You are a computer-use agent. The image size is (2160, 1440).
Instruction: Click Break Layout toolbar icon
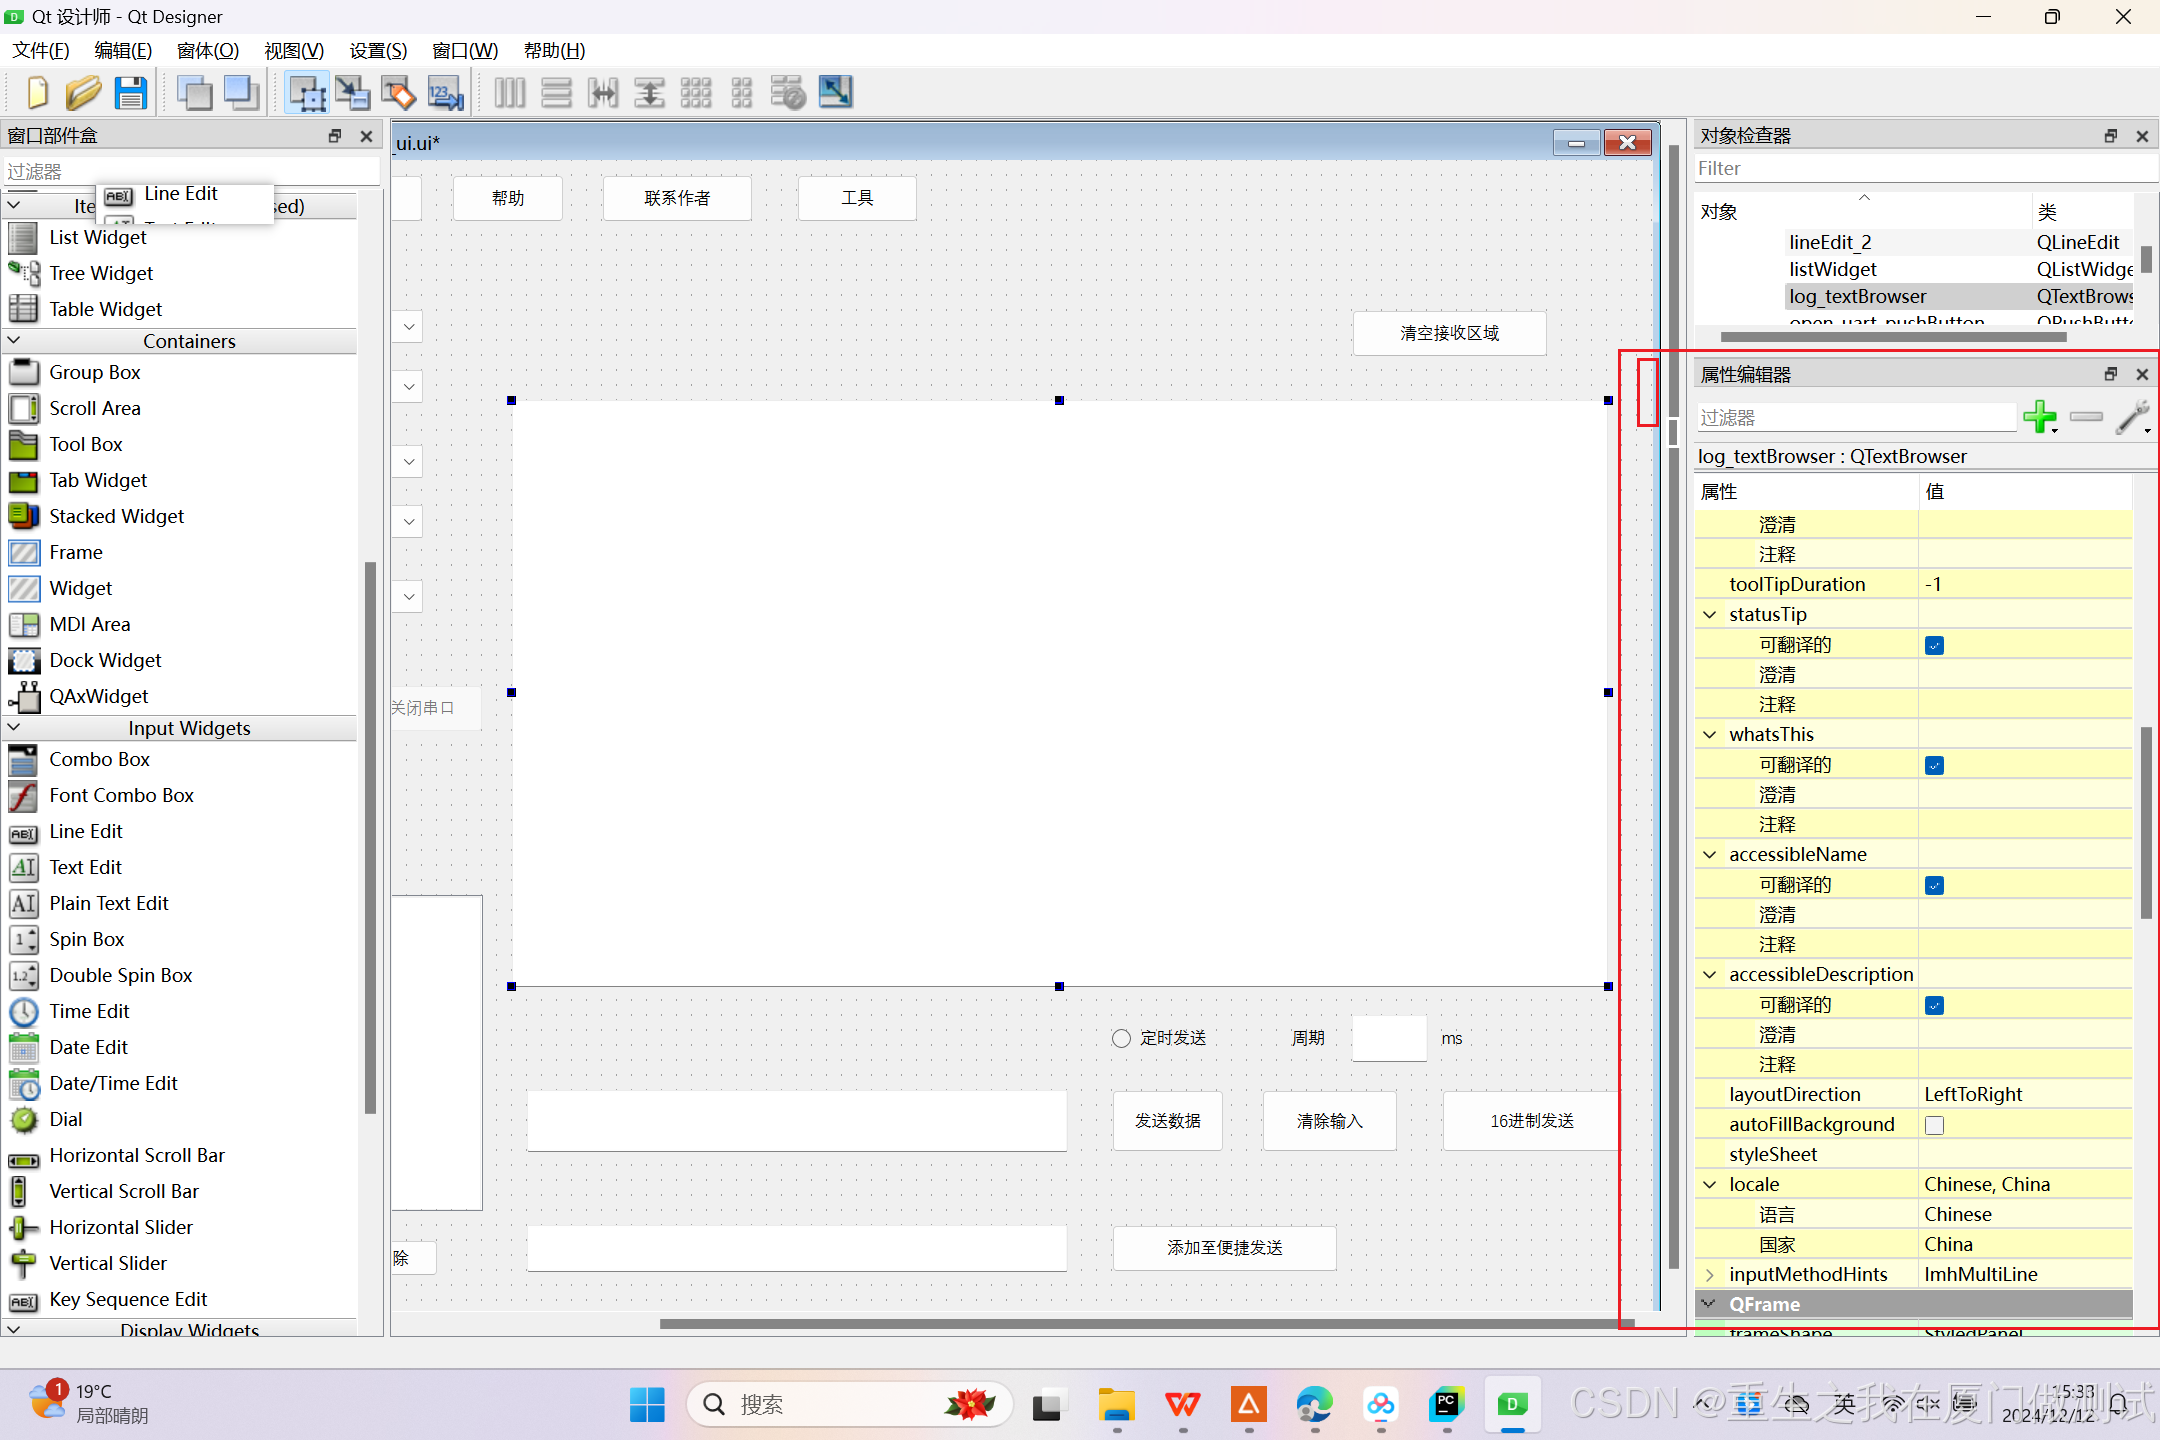point(788,93)
